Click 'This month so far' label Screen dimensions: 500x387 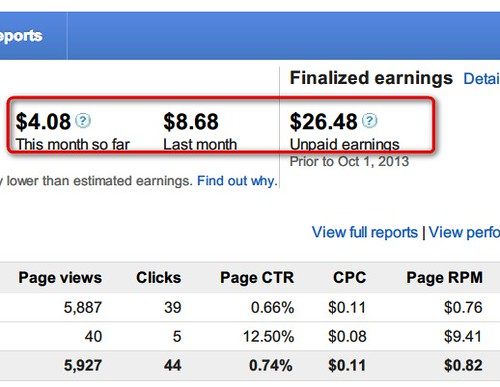click(x=73, y=145)
